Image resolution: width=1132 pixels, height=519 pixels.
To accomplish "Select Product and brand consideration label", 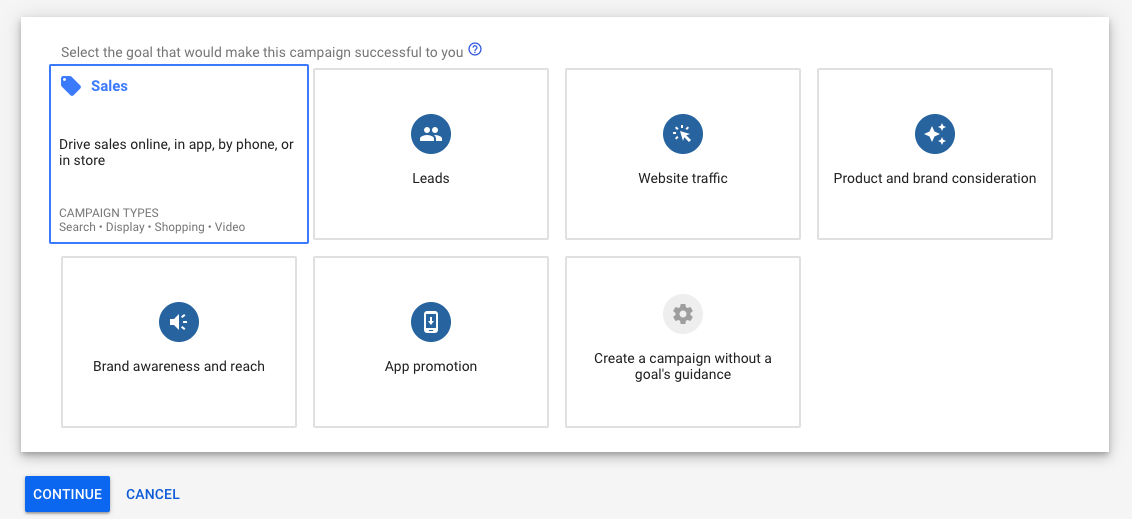I will pos(935,178).
